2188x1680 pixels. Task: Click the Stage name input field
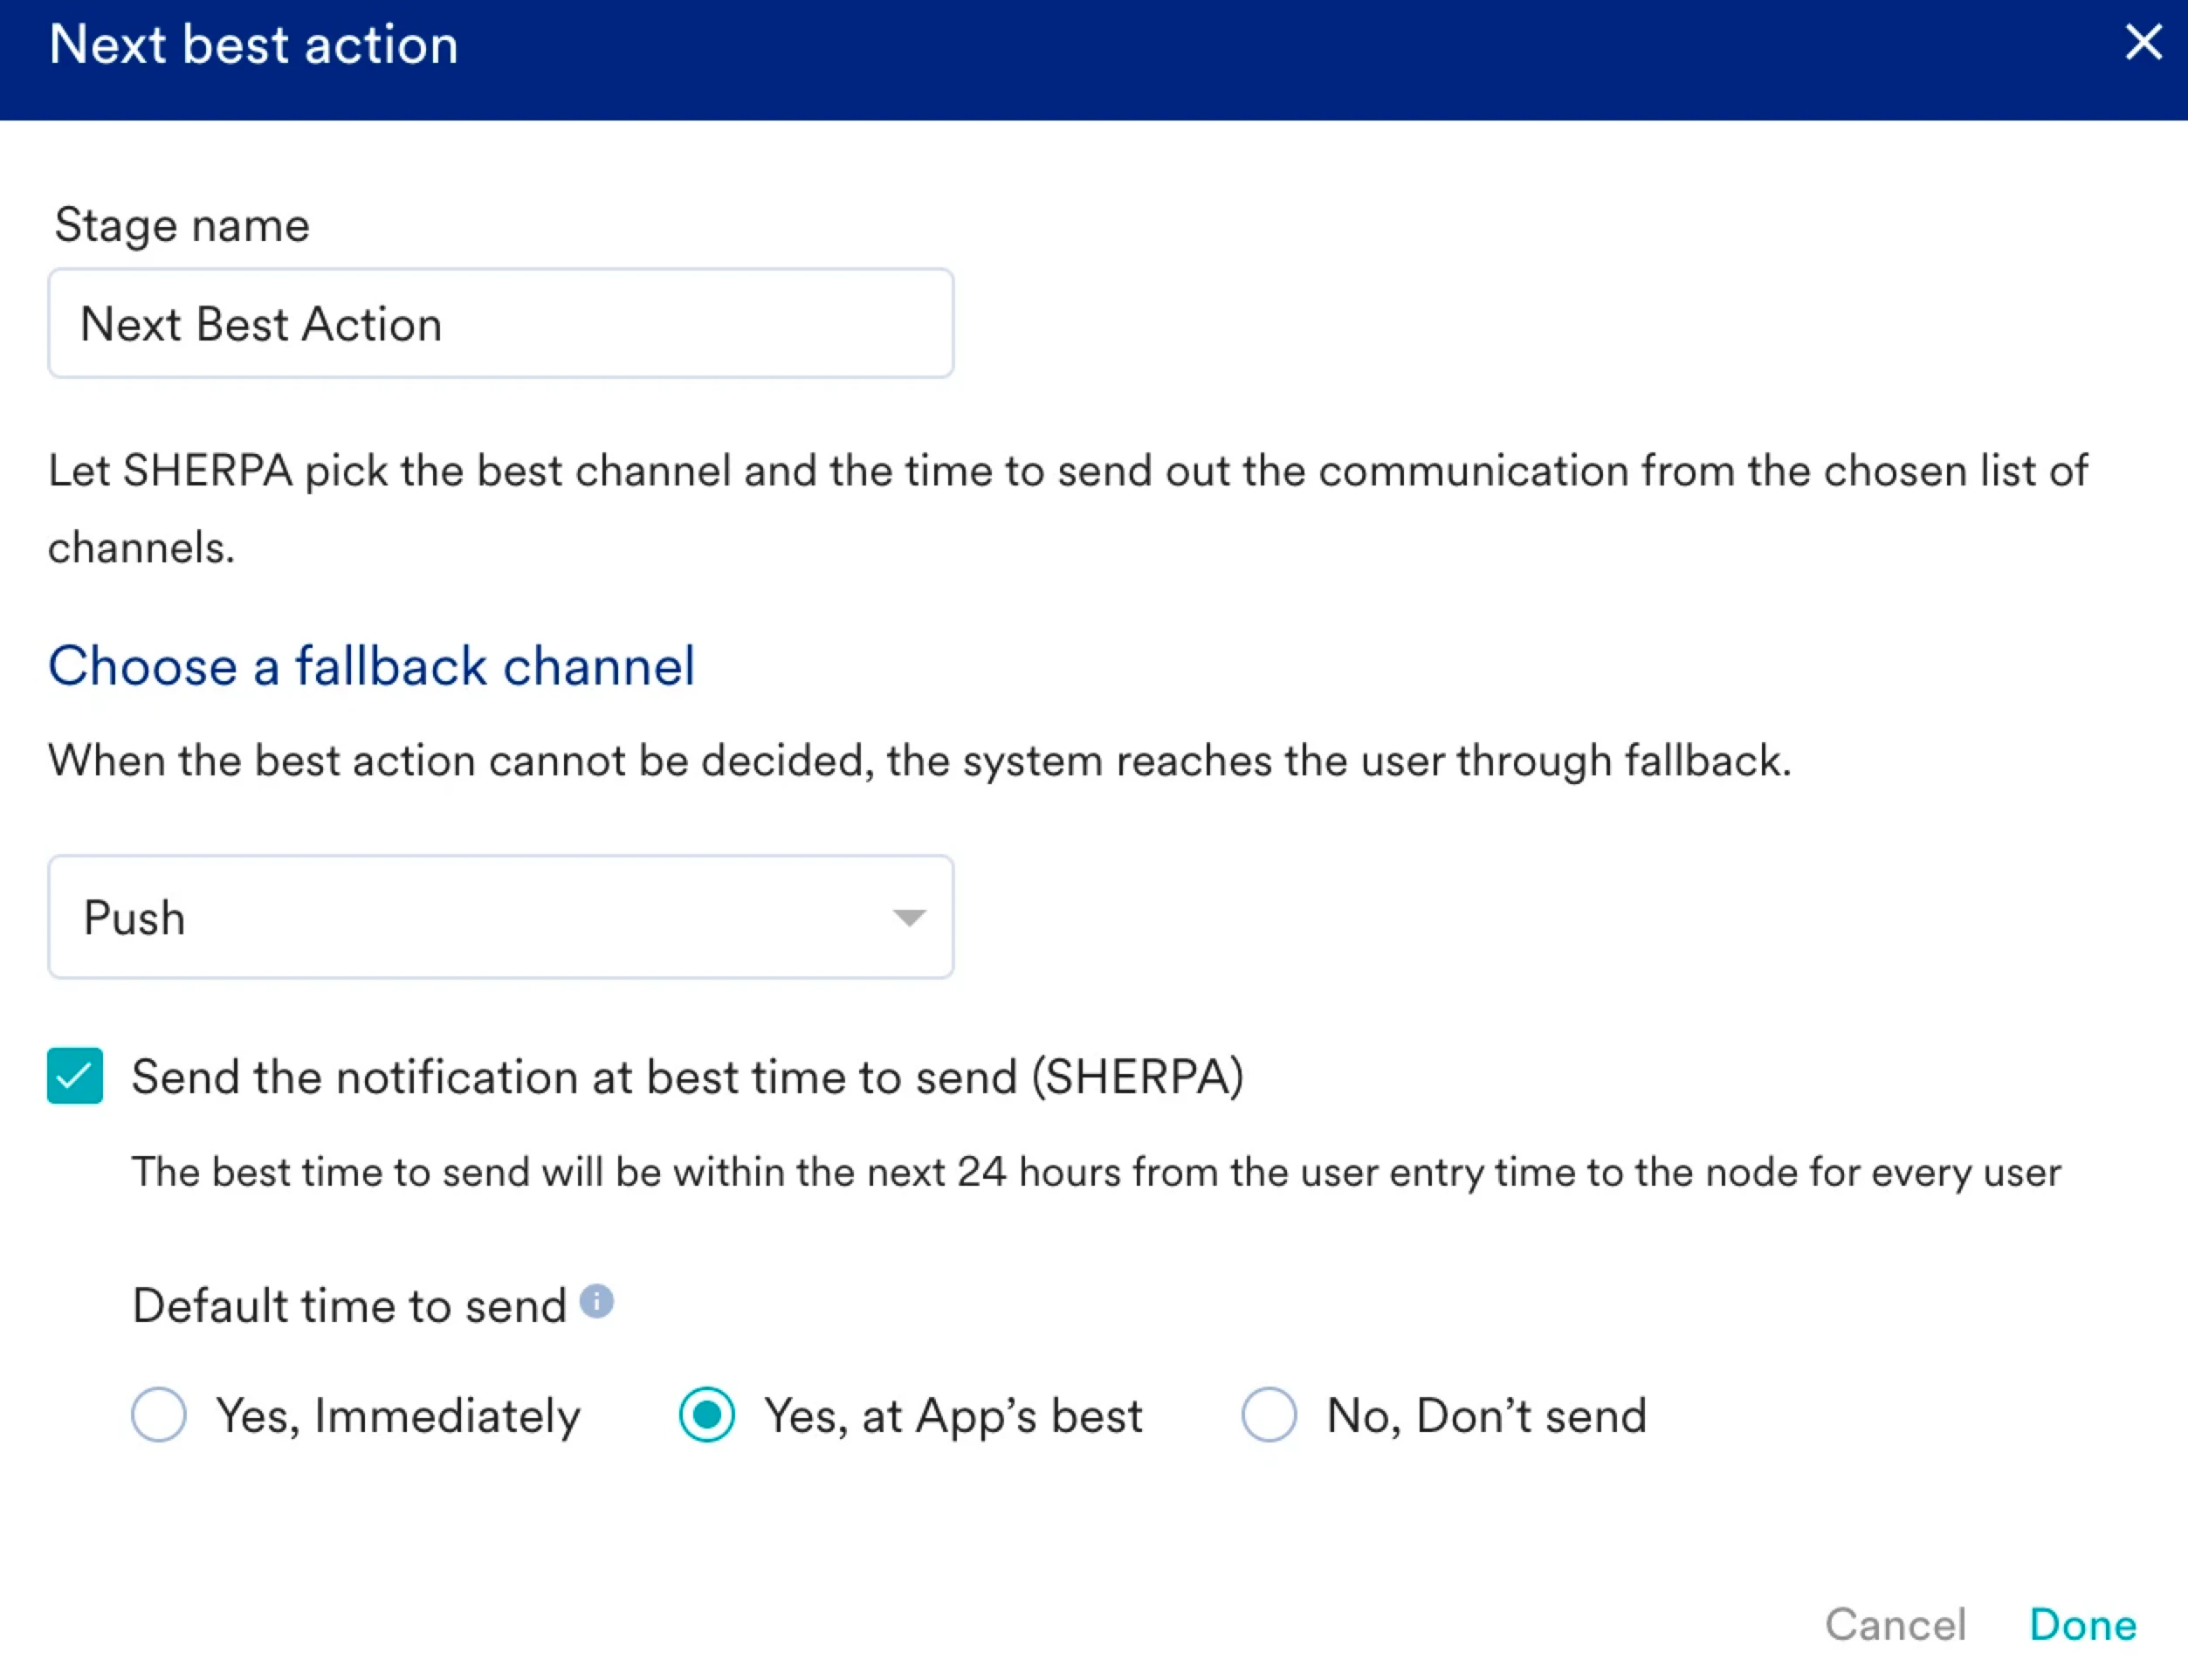pos(500,323)
